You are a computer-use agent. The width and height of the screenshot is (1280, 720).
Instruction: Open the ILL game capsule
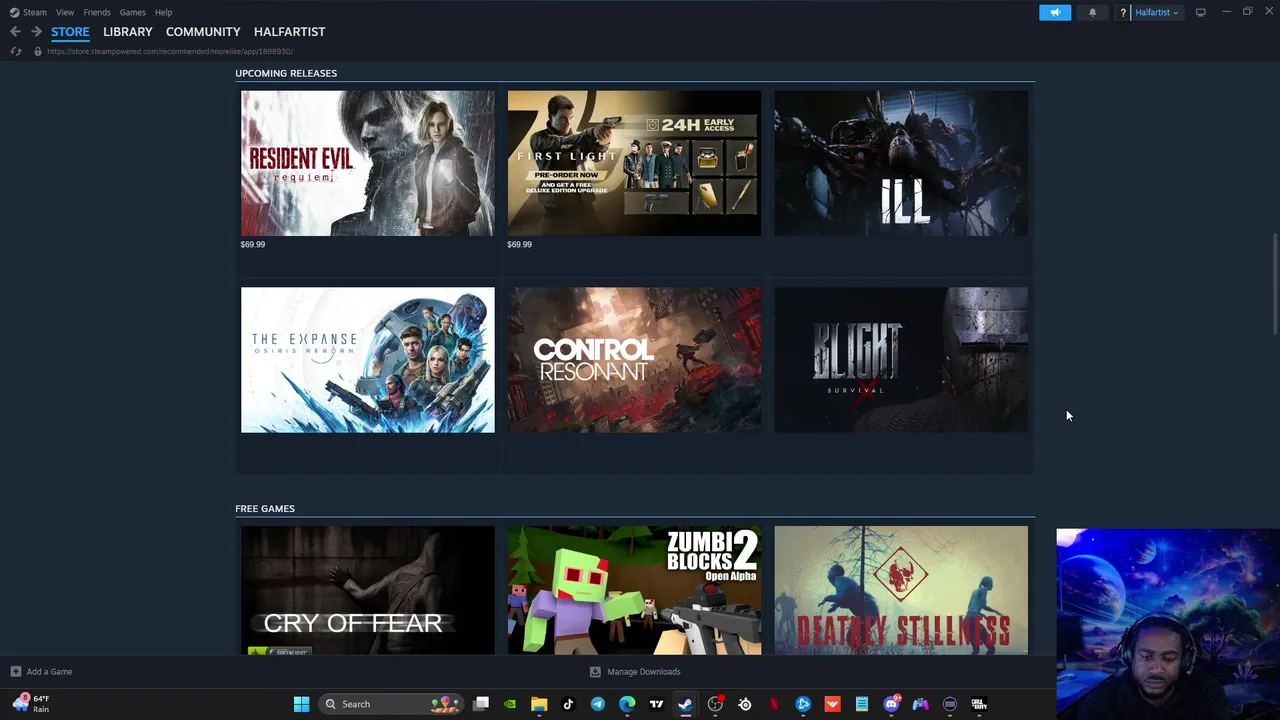pos(901,163)
